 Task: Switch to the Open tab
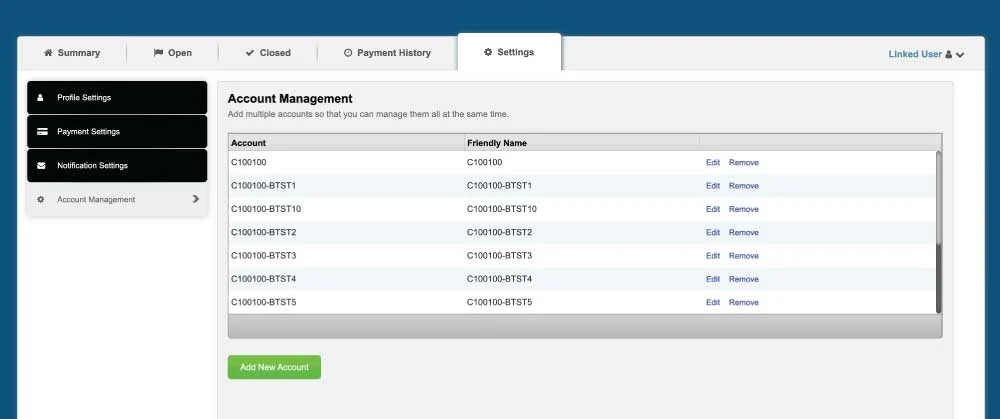(x=172, y=53)
